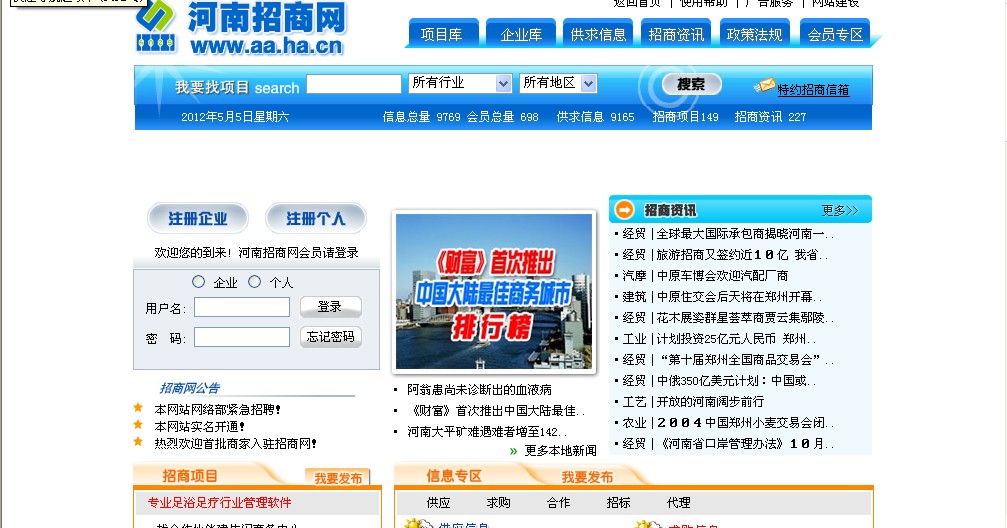Open the 所有地区 dropdown
This screenshot has width=1007, height=528.
(558, 83)
